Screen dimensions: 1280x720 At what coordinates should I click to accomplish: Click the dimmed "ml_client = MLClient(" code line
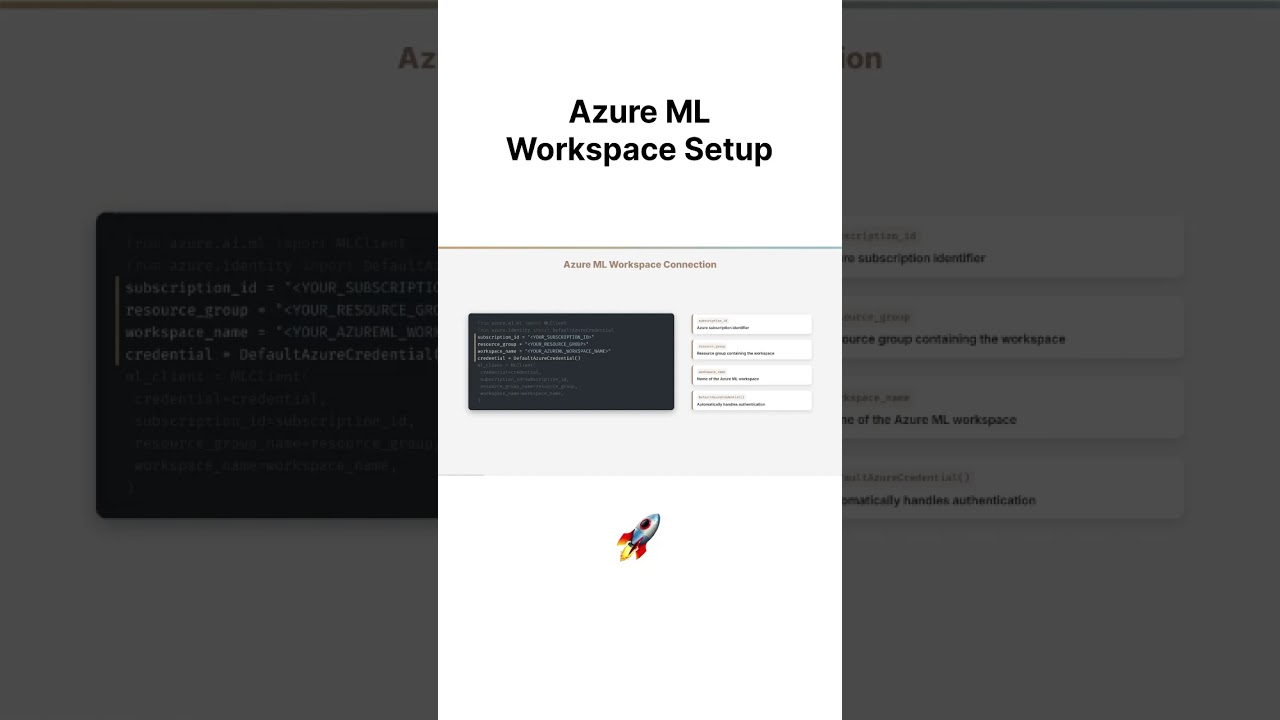coord(506,365)
